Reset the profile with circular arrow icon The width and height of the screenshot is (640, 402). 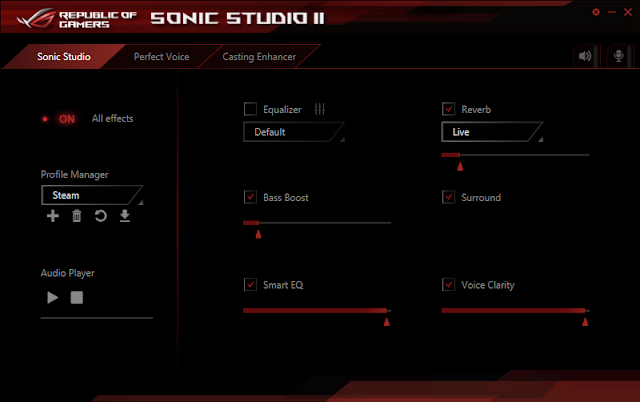coord(100,215)
